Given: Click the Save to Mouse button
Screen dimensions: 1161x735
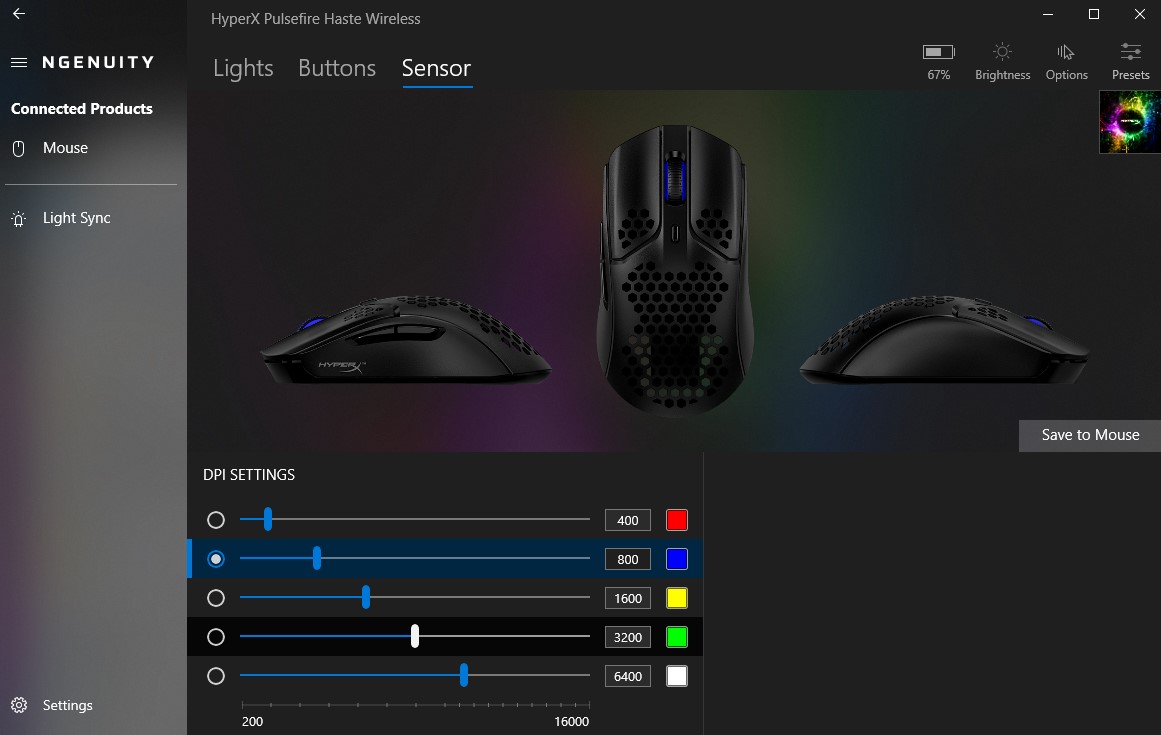Looking at the screenshot, I should [x=1090, y=435].
